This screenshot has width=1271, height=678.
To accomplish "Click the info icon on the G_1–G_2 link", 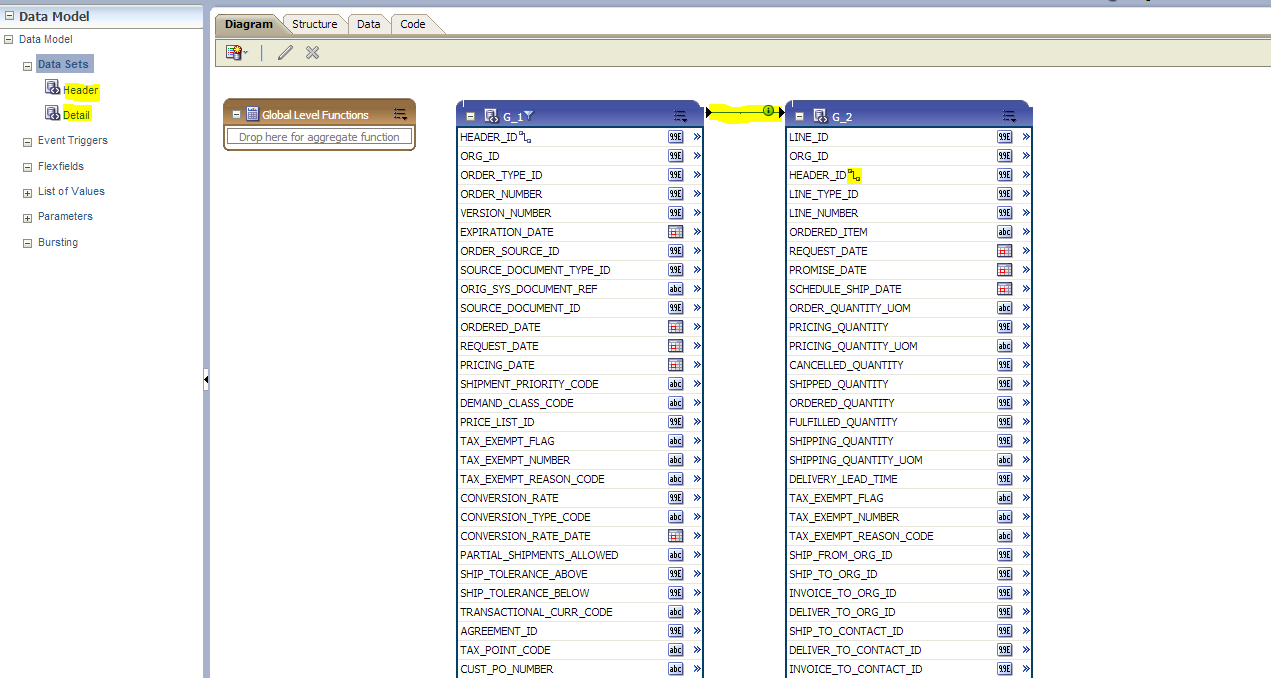I will [768, 112].
